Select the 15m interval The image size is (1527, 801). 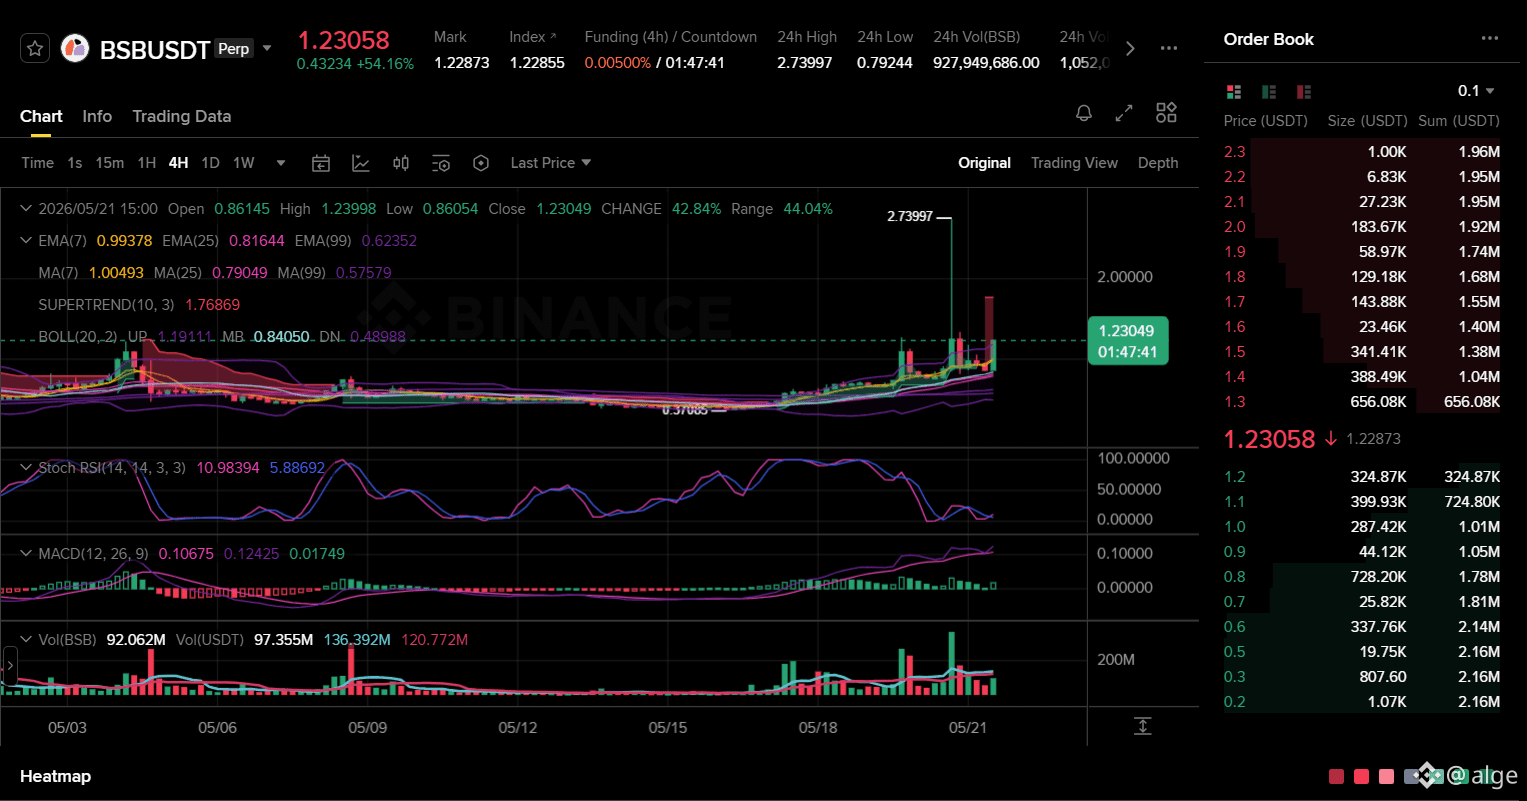pyautogui.click(x=110, y=163)
